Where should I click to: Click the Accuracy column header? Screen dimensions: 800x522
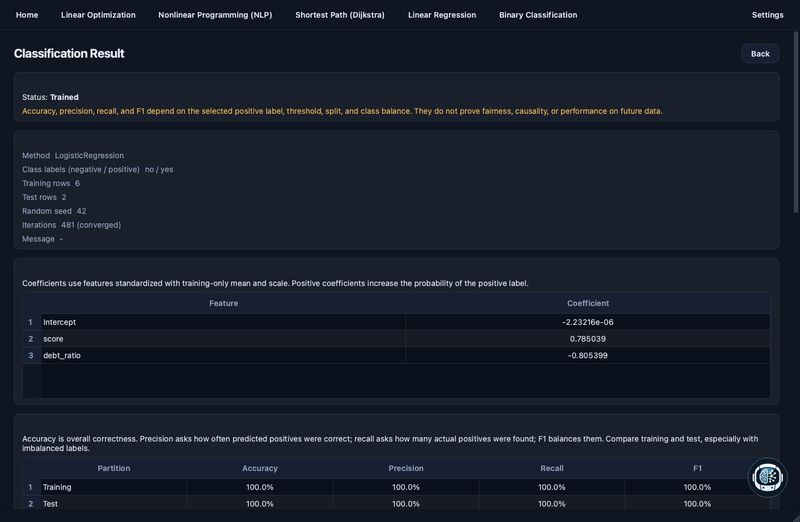coord(260,468)
